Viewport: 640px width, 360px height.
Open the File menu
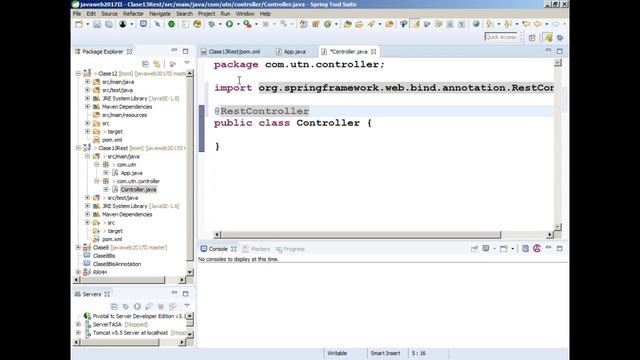pyautogui.click(x=77, y=13)
